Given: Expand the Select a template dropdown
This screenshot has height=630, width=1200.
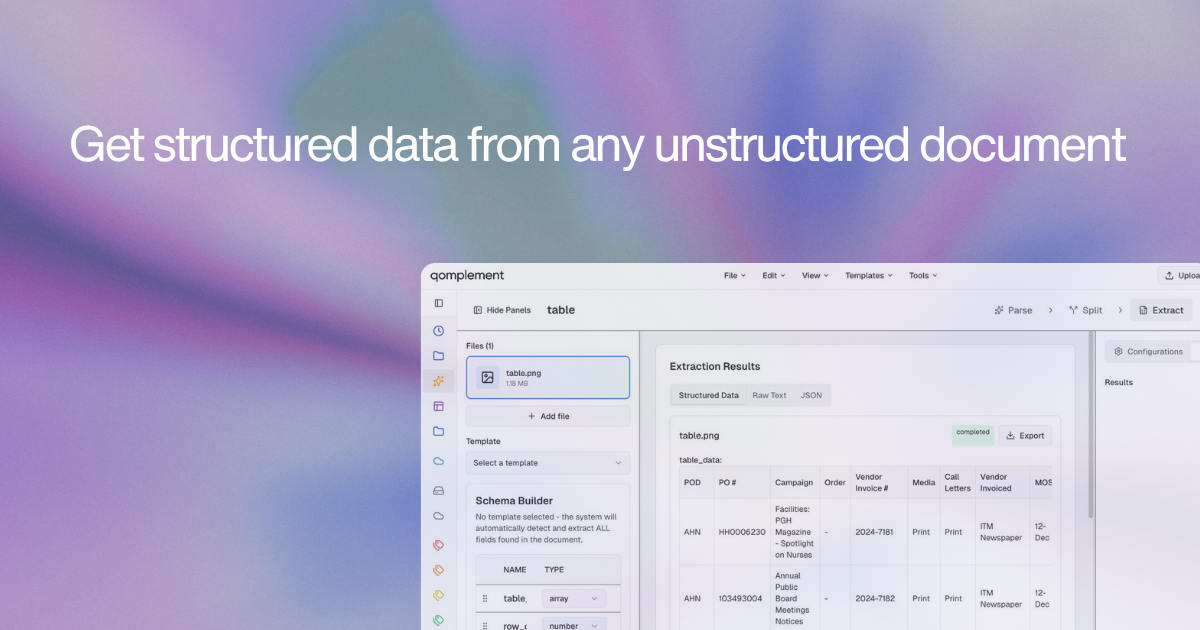Looking at the screenshot, I should [547, 463].
